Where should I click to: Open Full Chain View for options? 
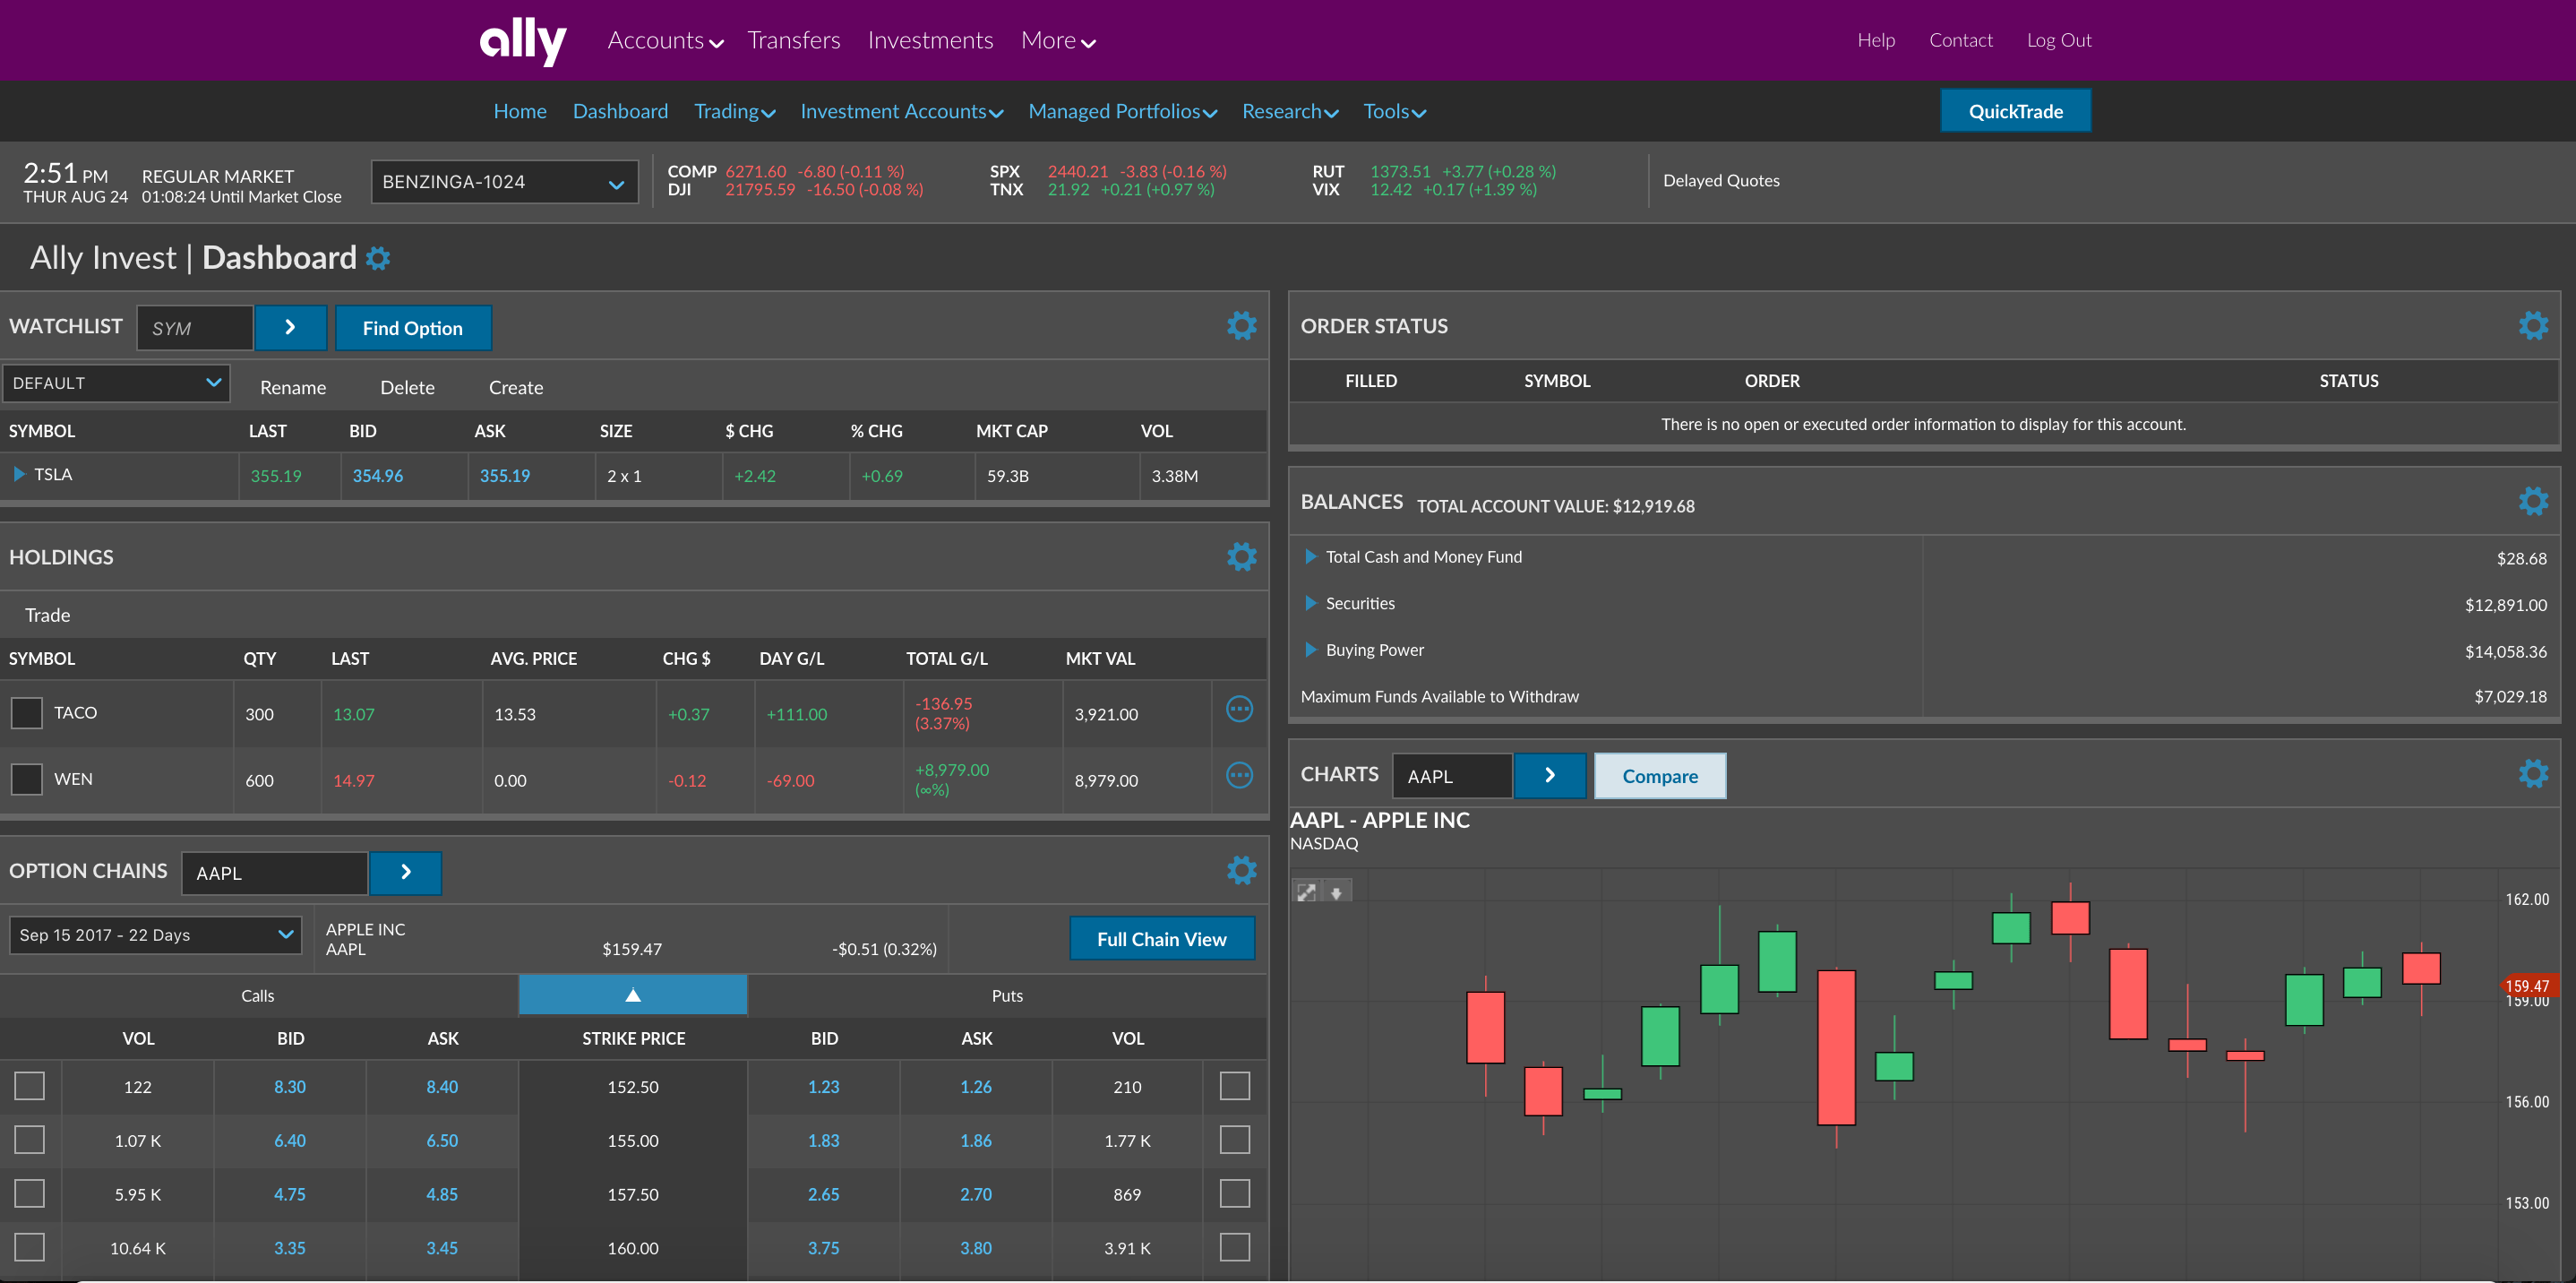(x=1160, y=938)
